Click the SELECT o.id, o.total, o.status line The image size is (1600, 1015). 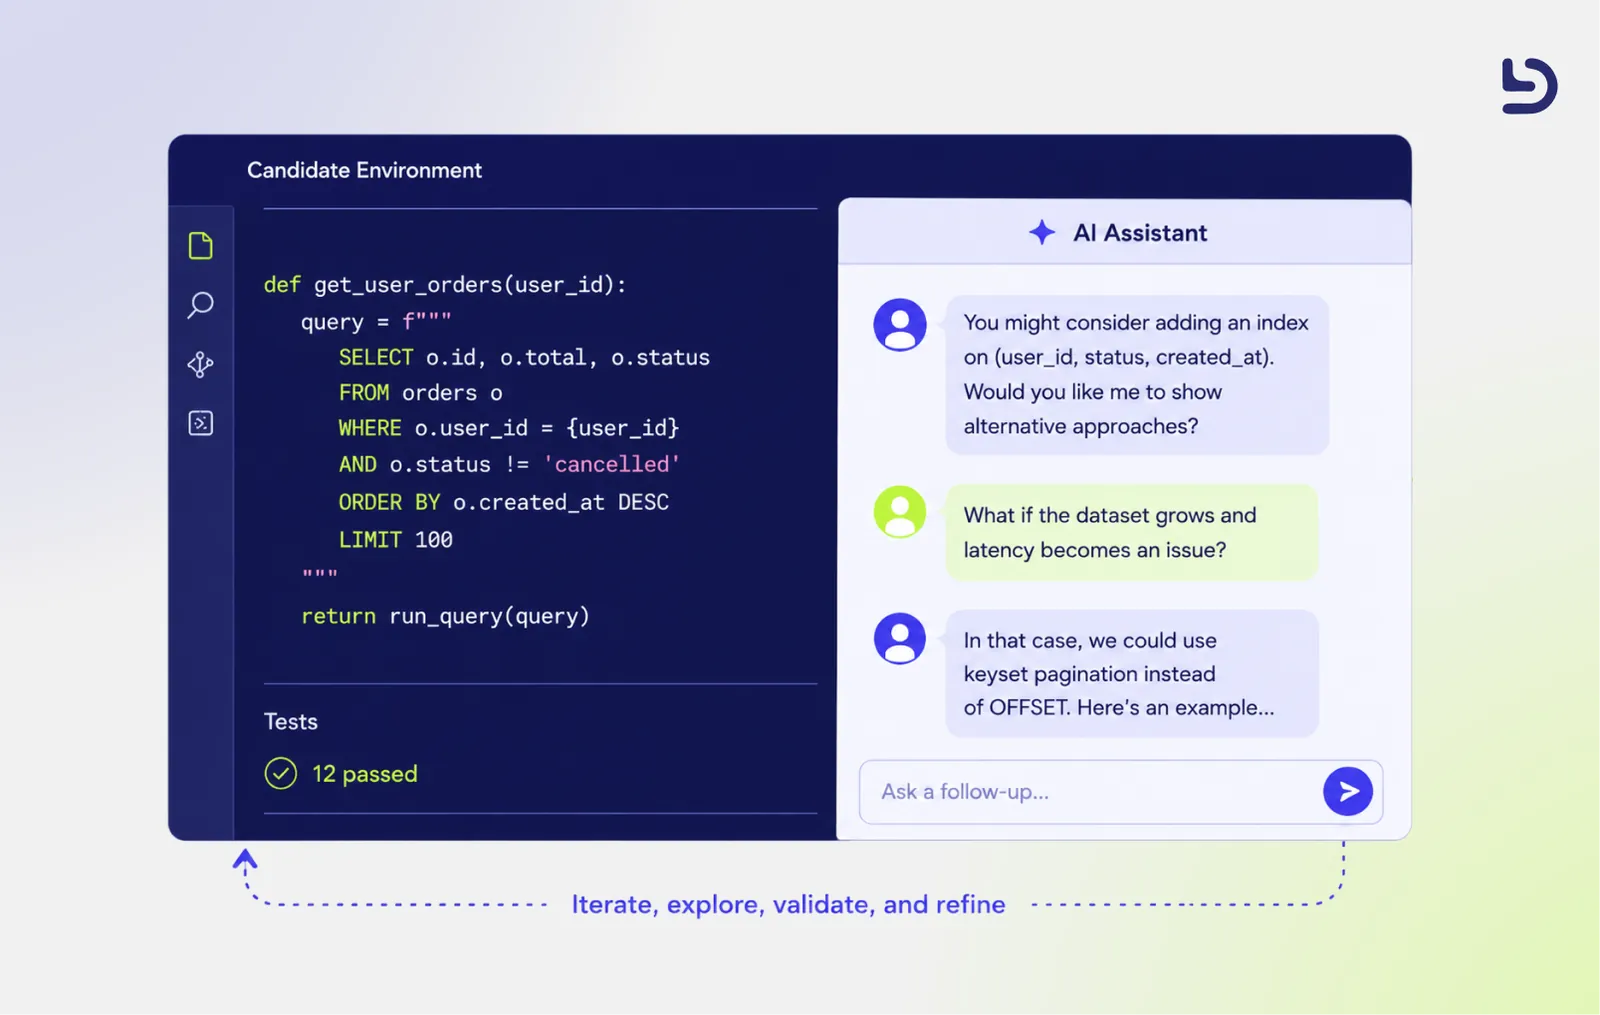click(524, 358)
